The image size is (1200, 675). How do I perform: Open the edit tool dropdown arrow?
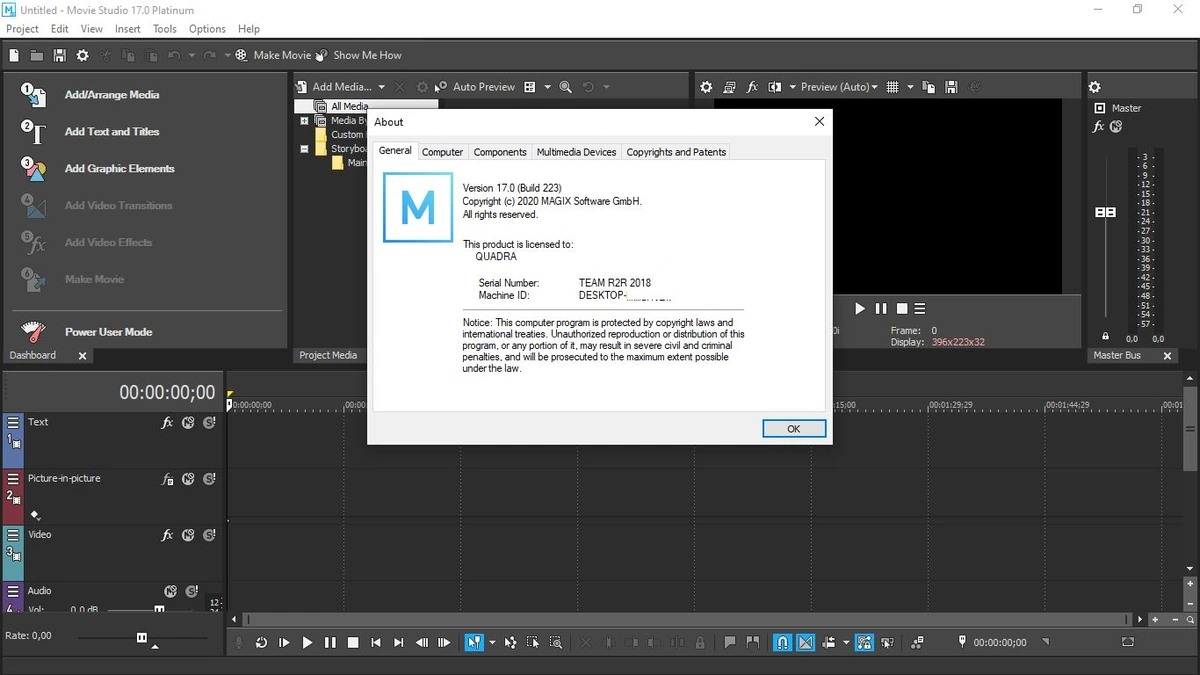click(x=492, y=643)
